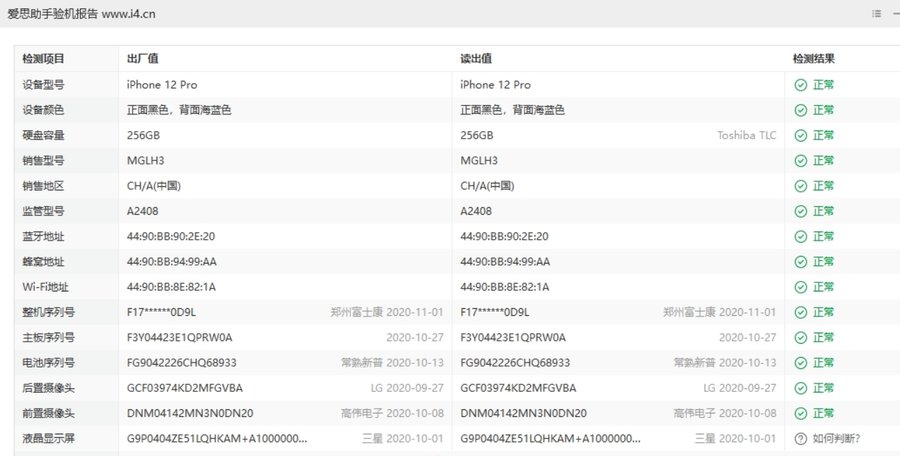Click F17******0D9L in the 读出值 column
900x456 pixels.
pos(495,312)
